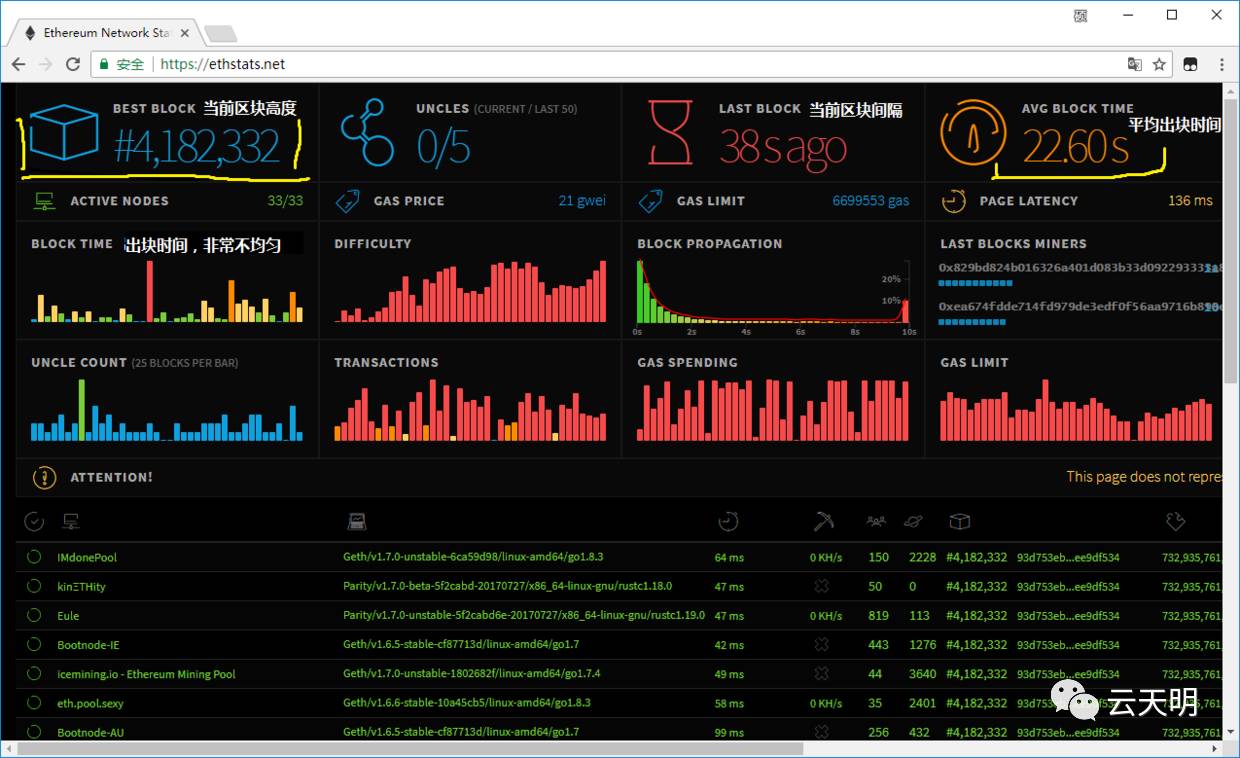Open a new browser tab
The height and width of the screenshot is (758, 1240).
point(220,34)
